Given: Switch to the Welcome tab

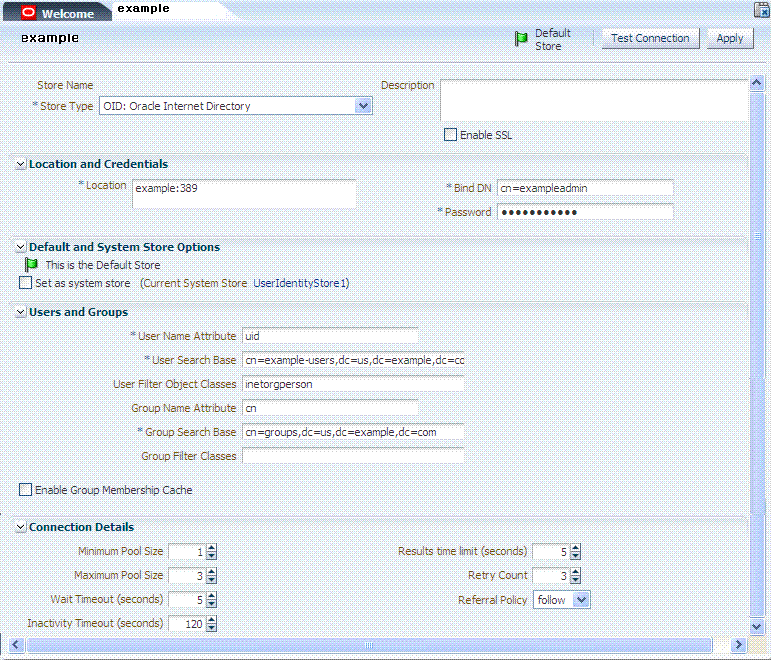Looking at the screenshot, I should (x=58, y=13).
